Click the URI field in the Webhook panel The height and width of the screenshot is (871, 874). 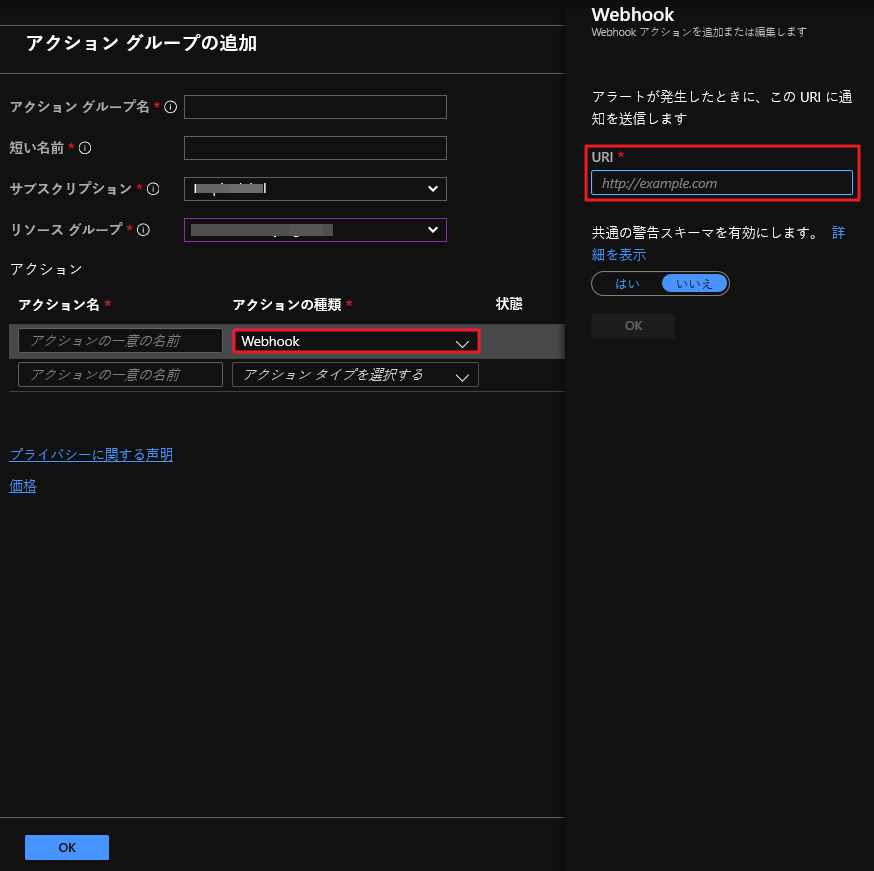[721, 183]
